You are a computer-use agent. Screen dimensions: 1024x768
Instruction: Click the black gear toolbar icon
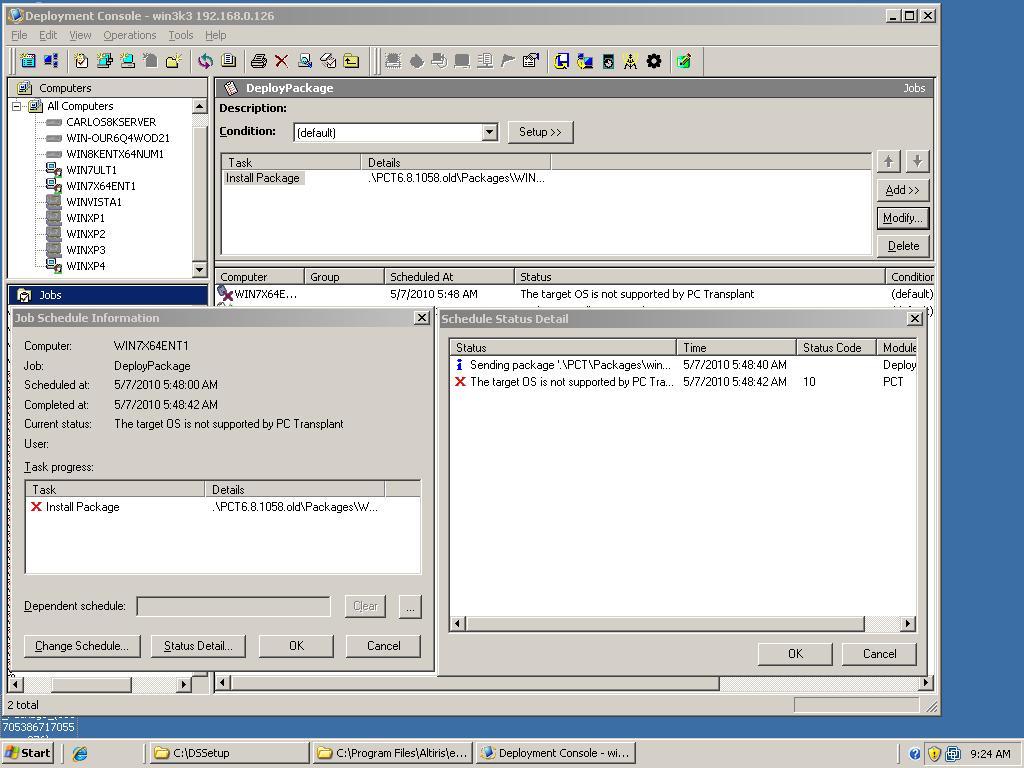click(x=654, y=61)
